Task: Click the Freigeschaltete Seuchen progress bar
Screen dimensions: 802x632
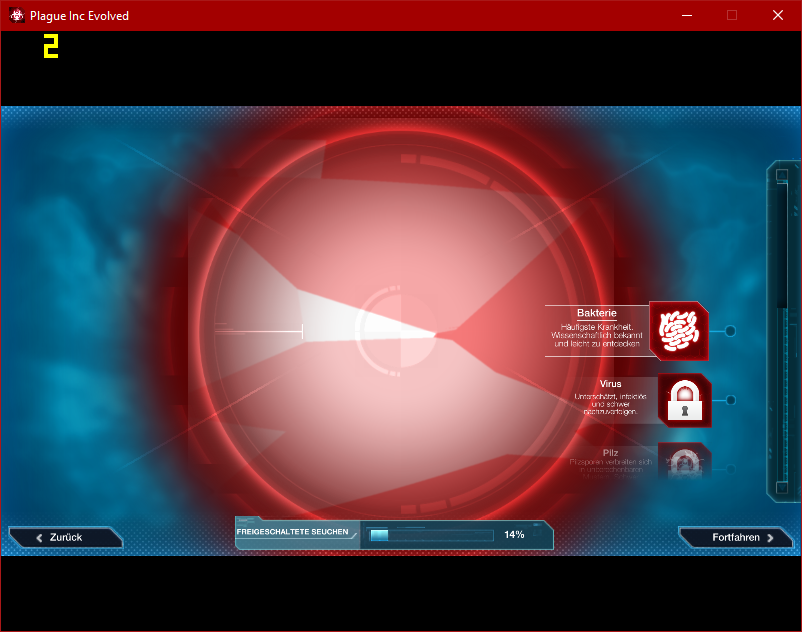Action: [431, 535]
